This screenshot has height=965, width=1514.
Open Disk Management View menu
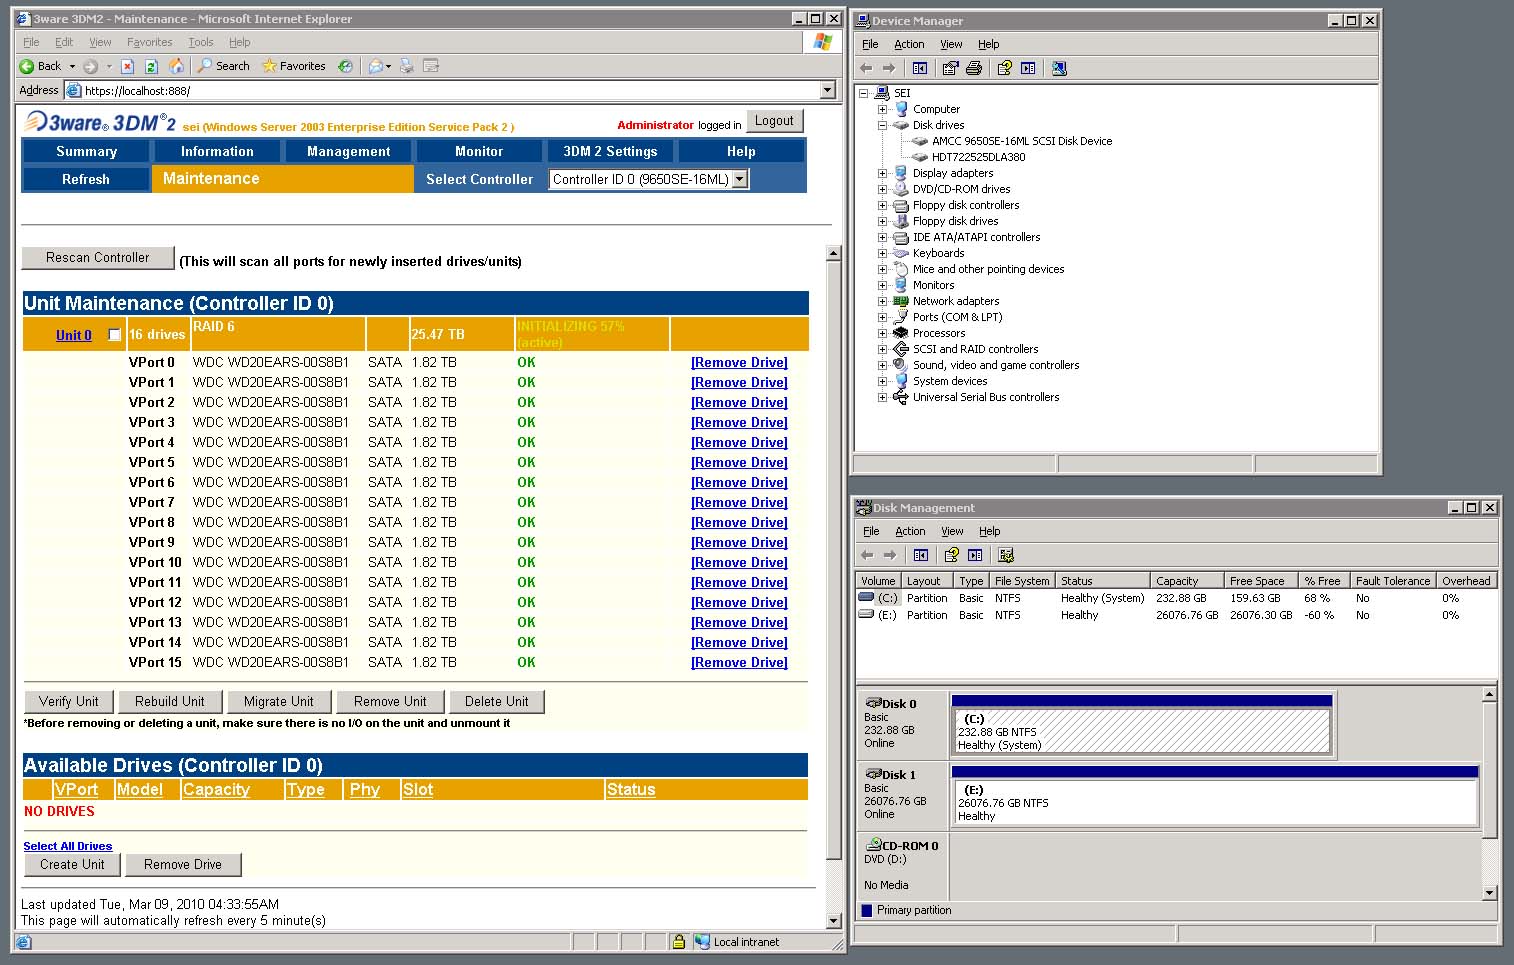coord(952,531)
